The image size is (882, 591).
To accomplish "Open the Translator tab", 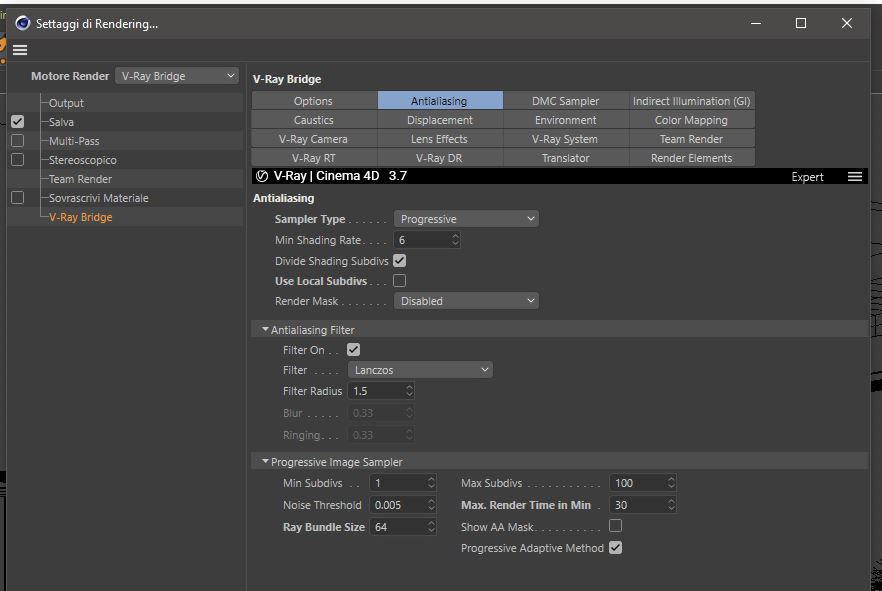I will coord(566,158).
